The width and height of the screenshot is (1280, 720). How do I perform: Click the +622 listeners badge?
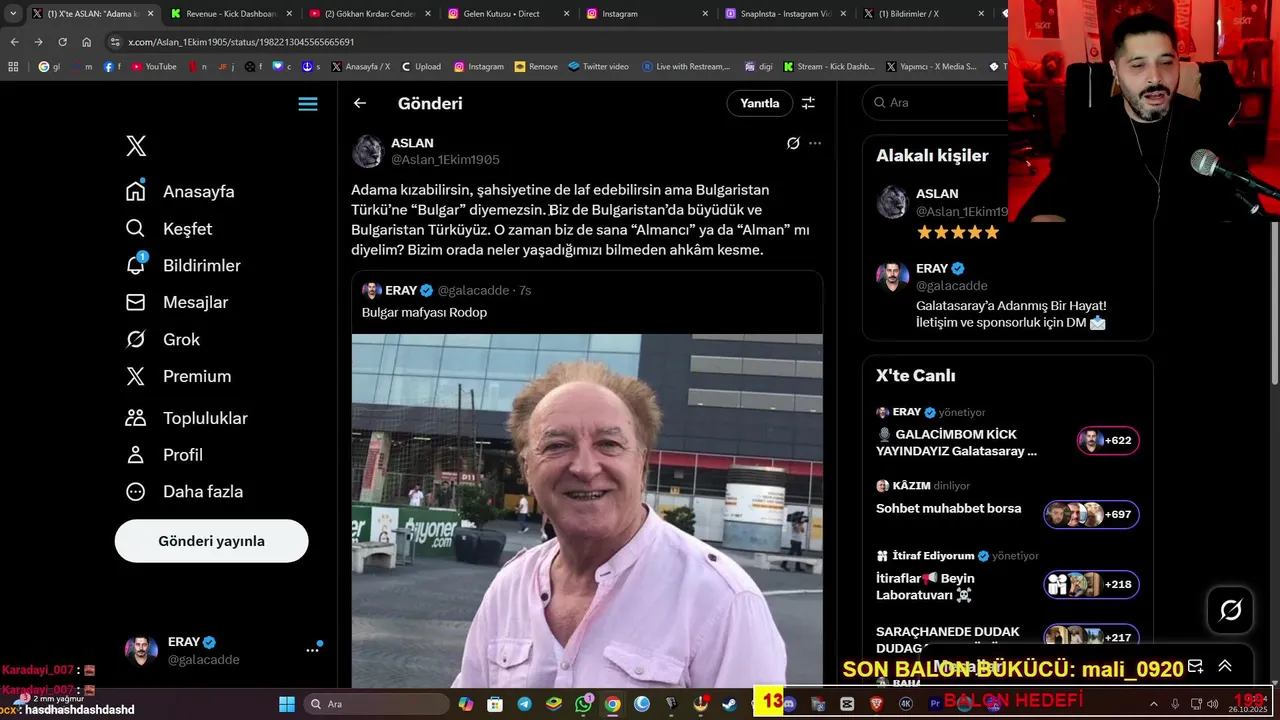click(1108, 440)
